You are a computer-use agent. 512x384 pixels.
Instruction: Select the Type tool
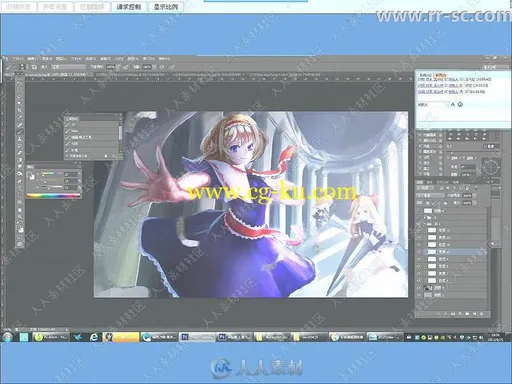pyautogui.click(x=20, y=188)
